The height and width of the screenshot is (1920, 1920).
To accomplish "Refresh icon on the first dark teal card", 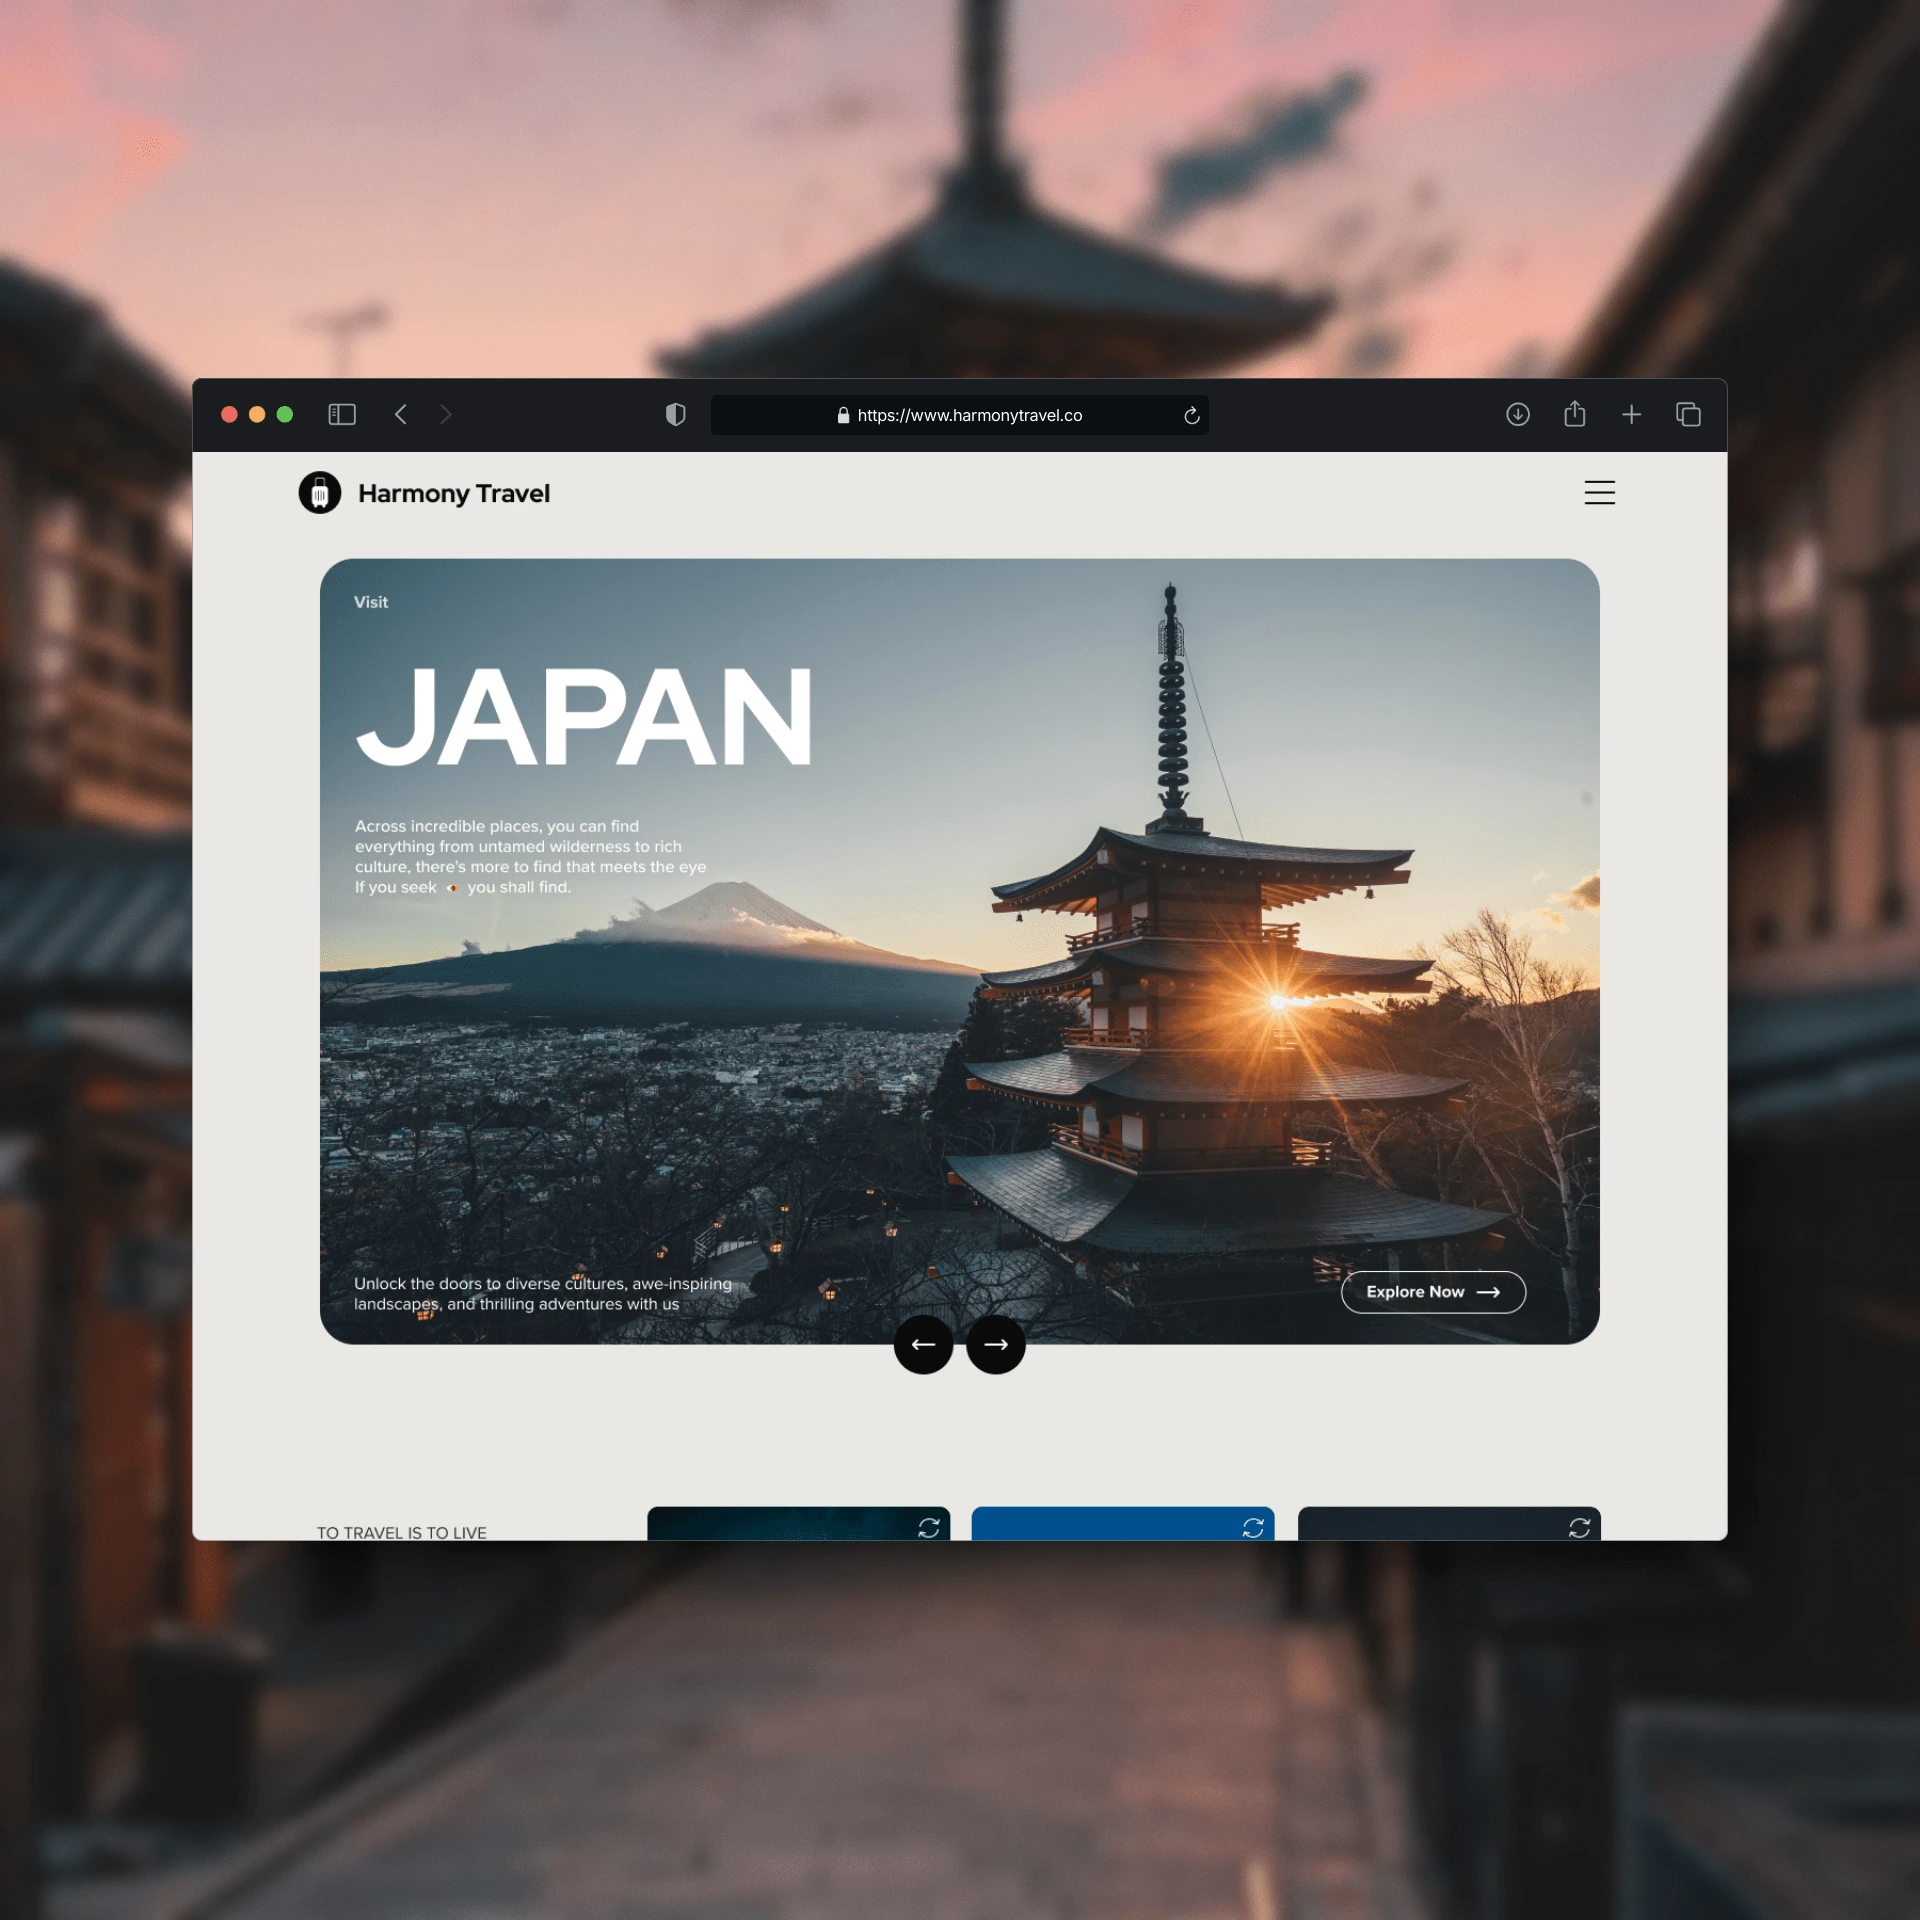I will [929, 1527].
